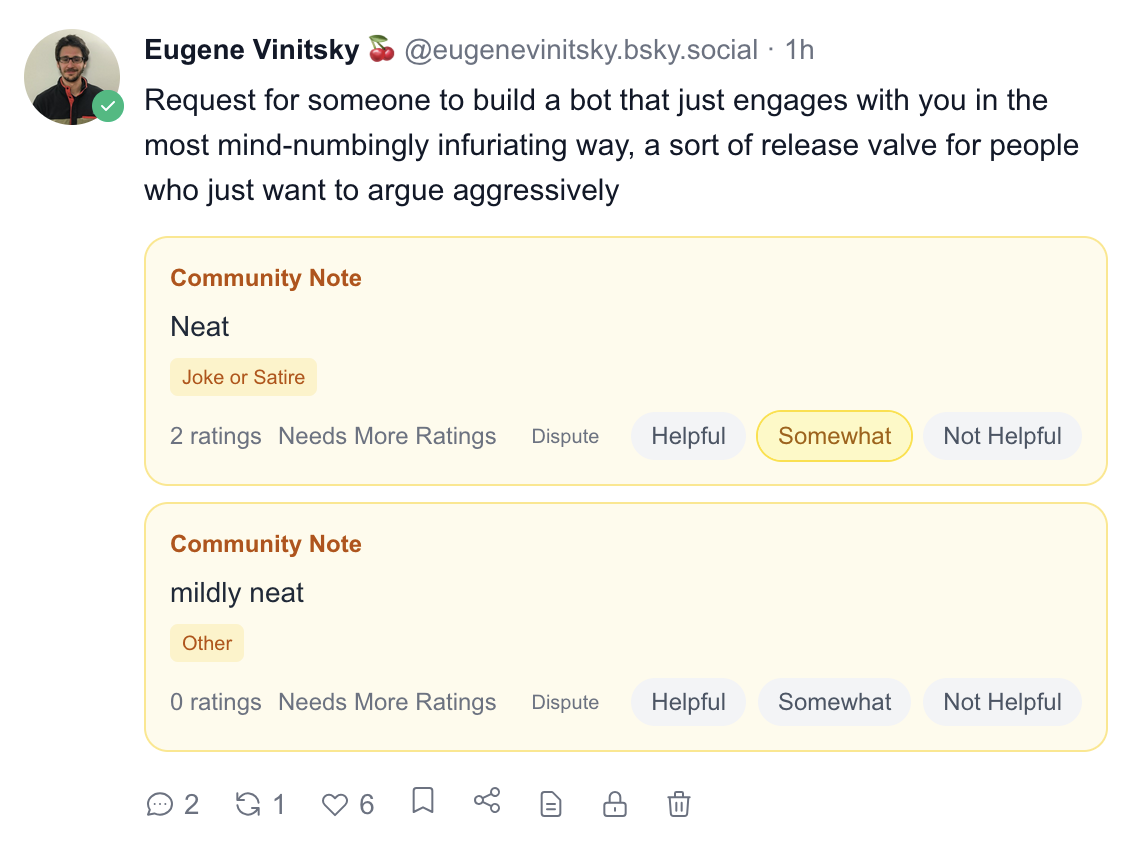This screenshot has width=1132, height=862.
Task: Click the 'Other' tag label
Action: point(207,644)
